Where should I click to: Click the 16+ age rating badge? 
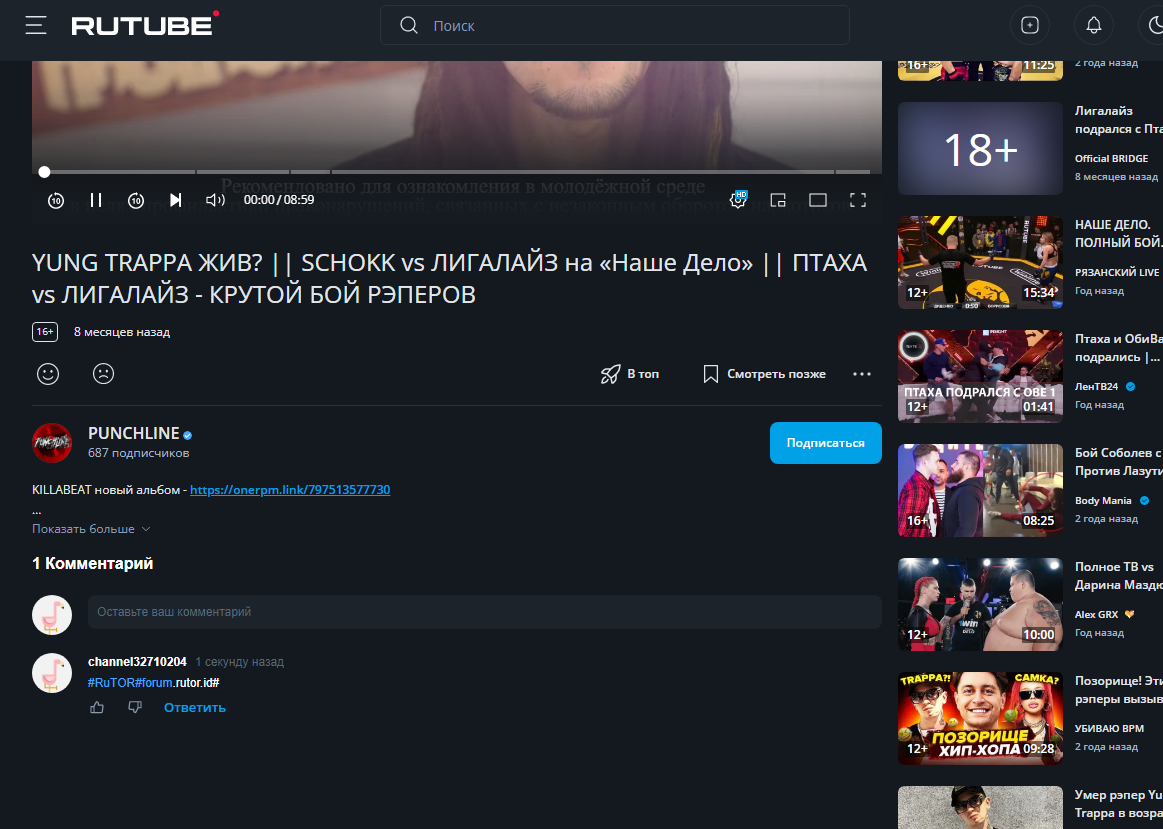pyautogui.click(x=45, y=332)
